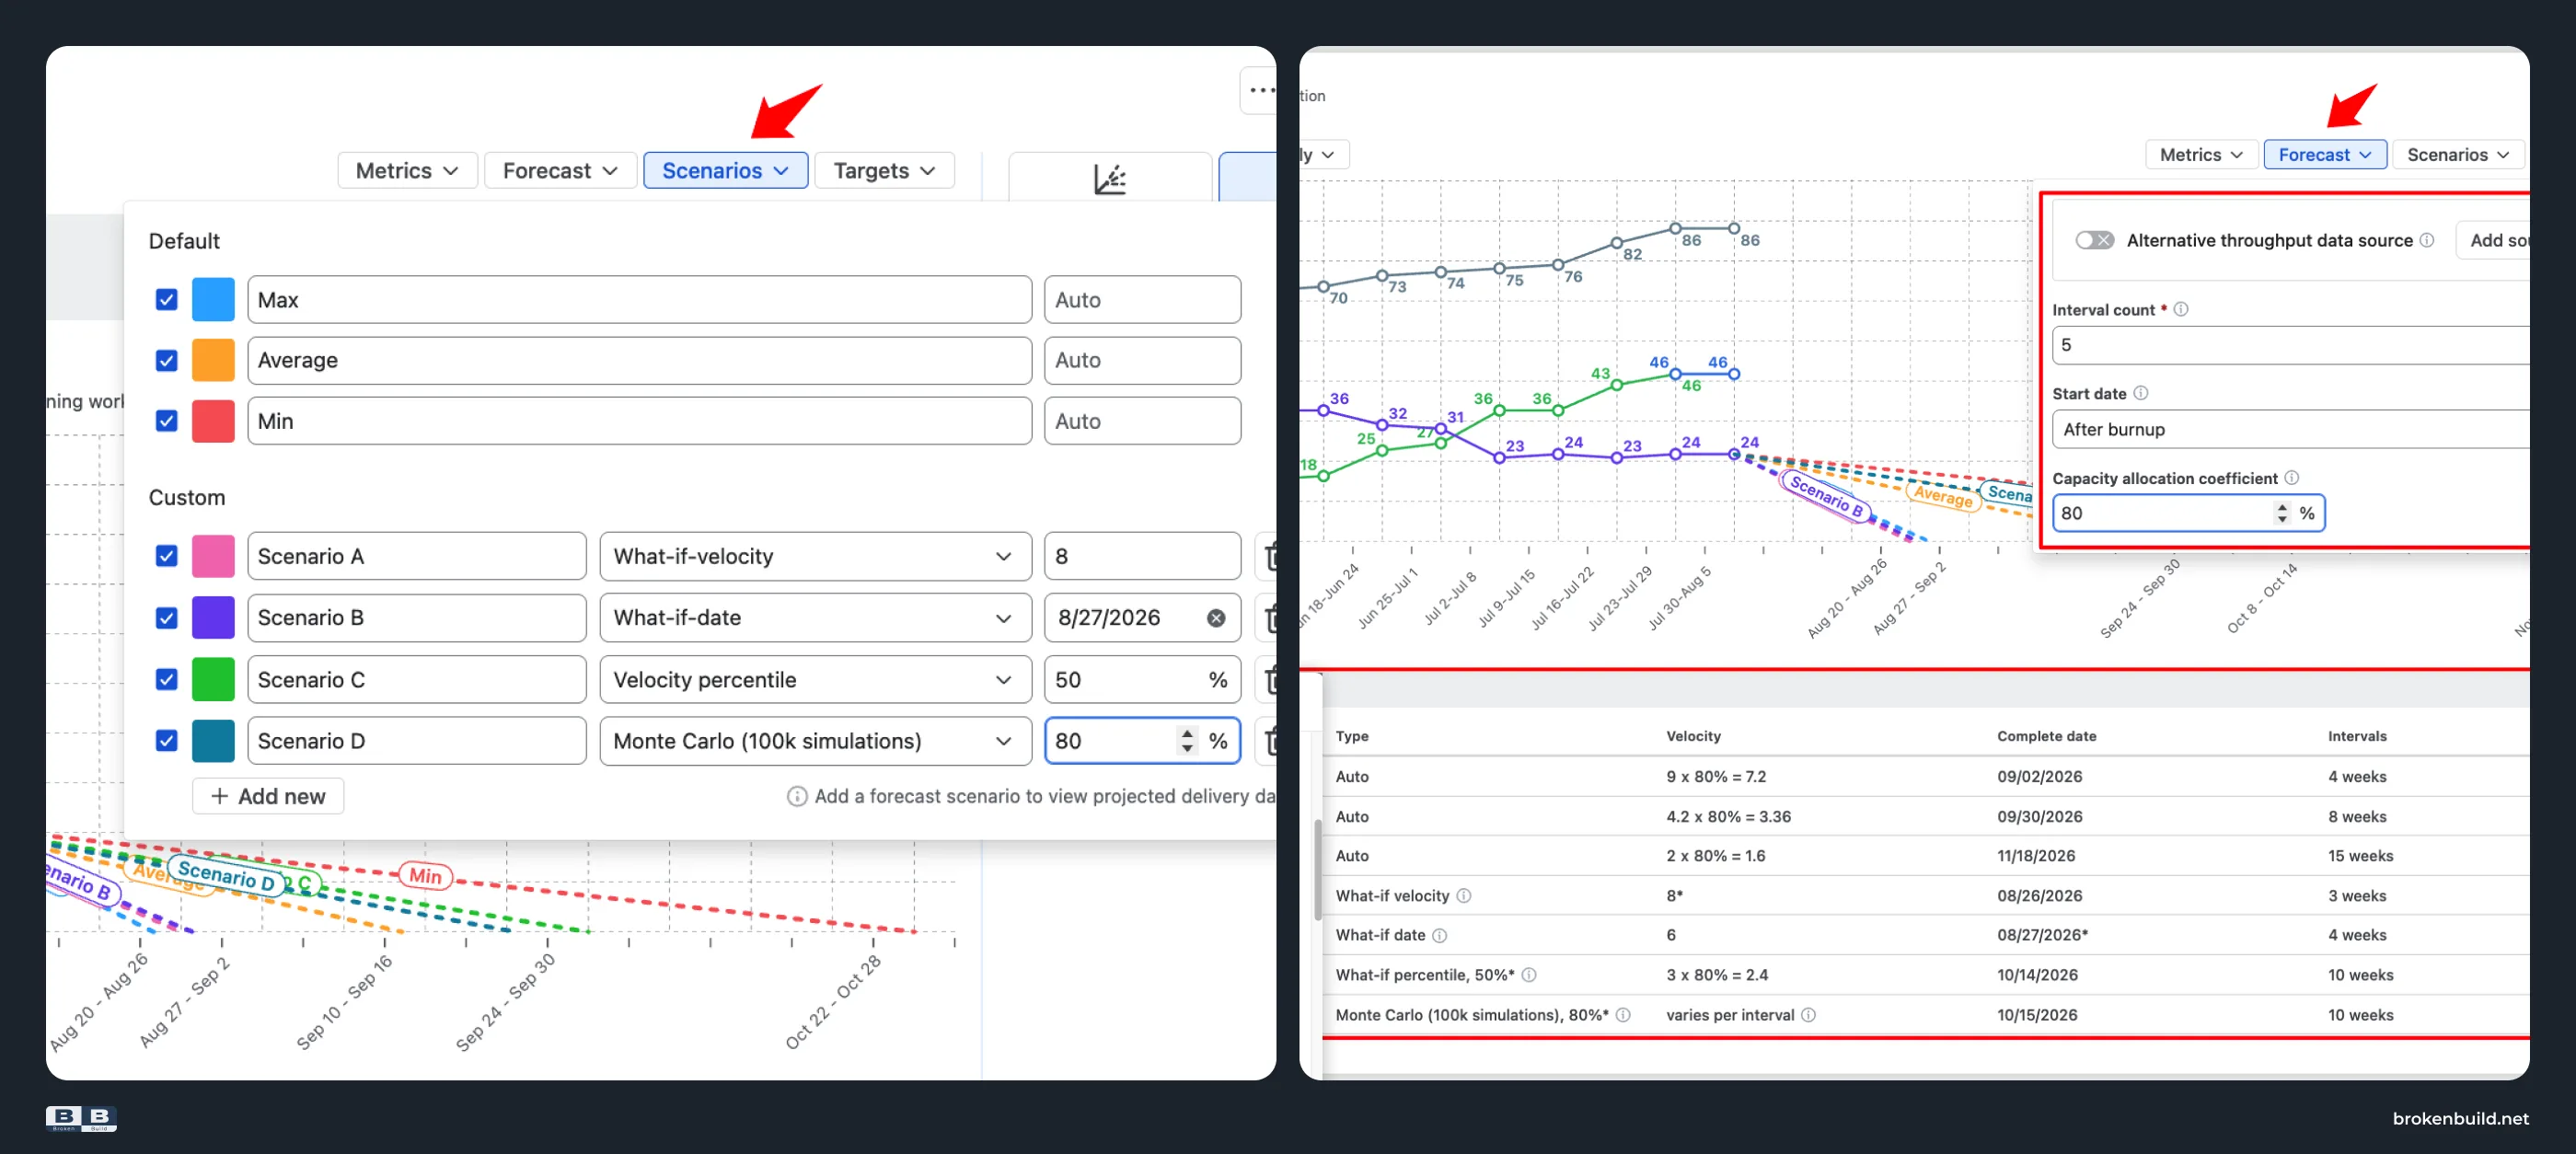The height and width of the screenshot is (1154, 2576).
Task: Click Add new scenario button
Action: coord(268,796)
